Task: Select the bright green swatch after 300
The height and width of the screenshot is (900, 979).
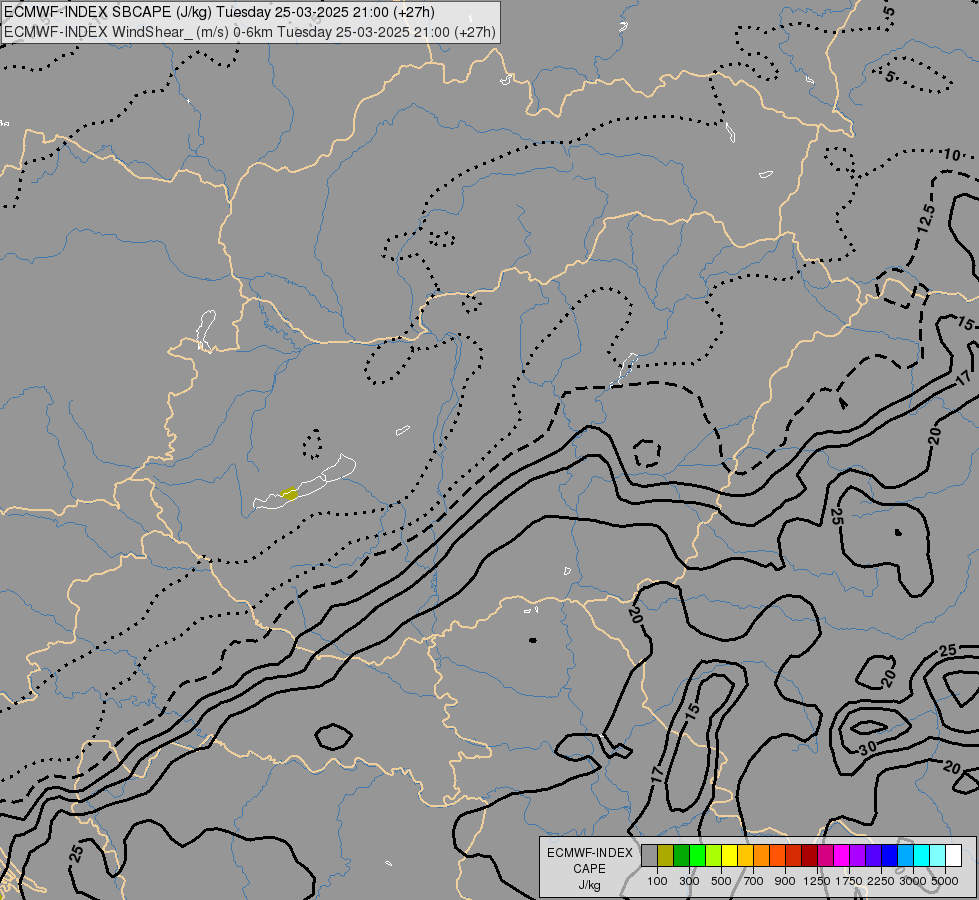Action: tap(697, 856)
